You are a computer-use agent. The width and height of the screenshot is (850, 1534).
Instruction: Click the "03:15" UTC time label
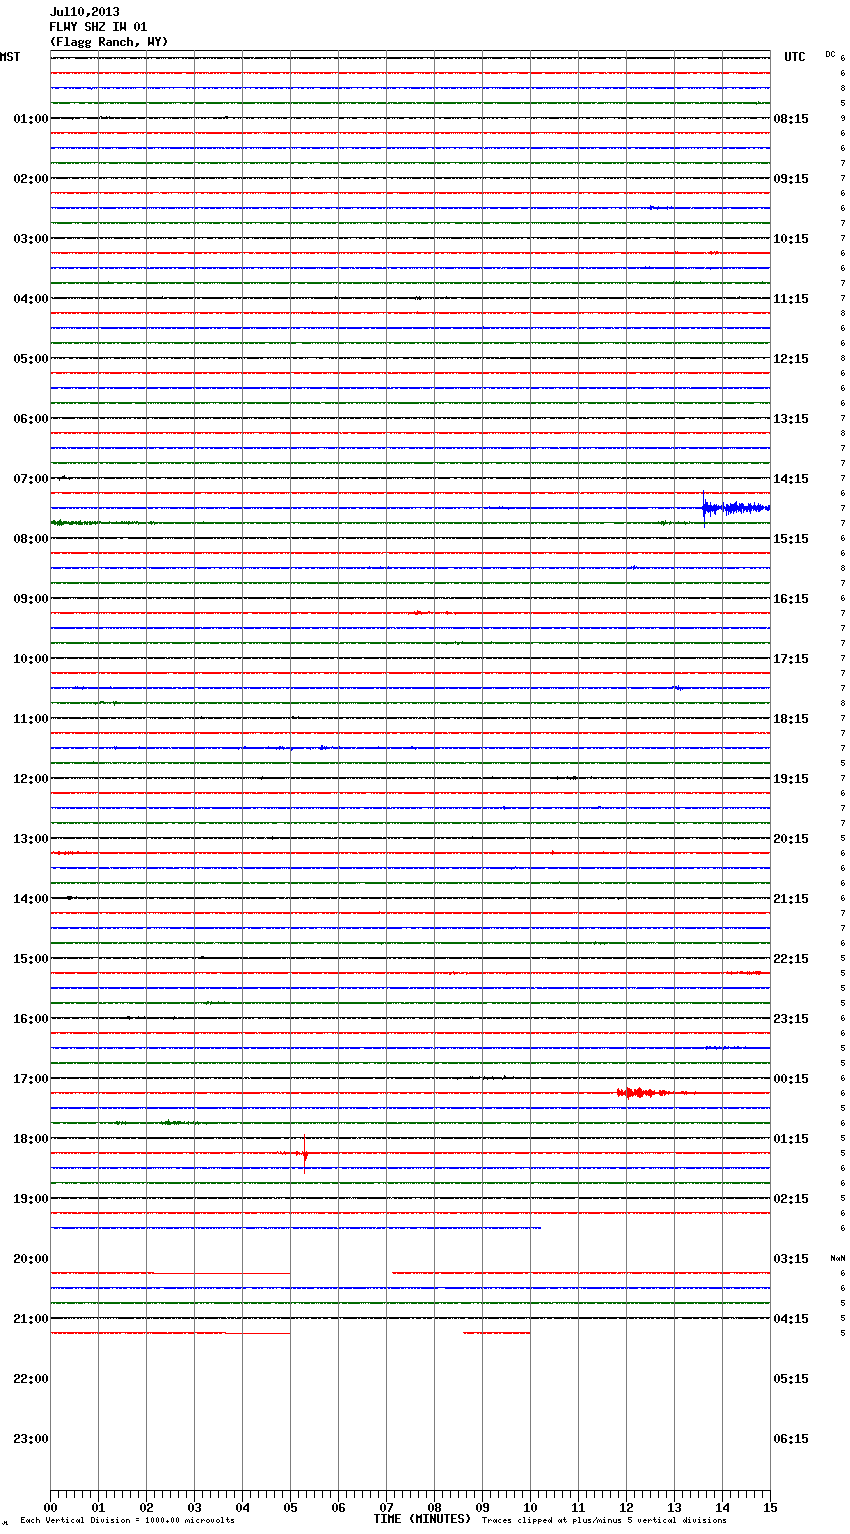(x=791, y=1259)
